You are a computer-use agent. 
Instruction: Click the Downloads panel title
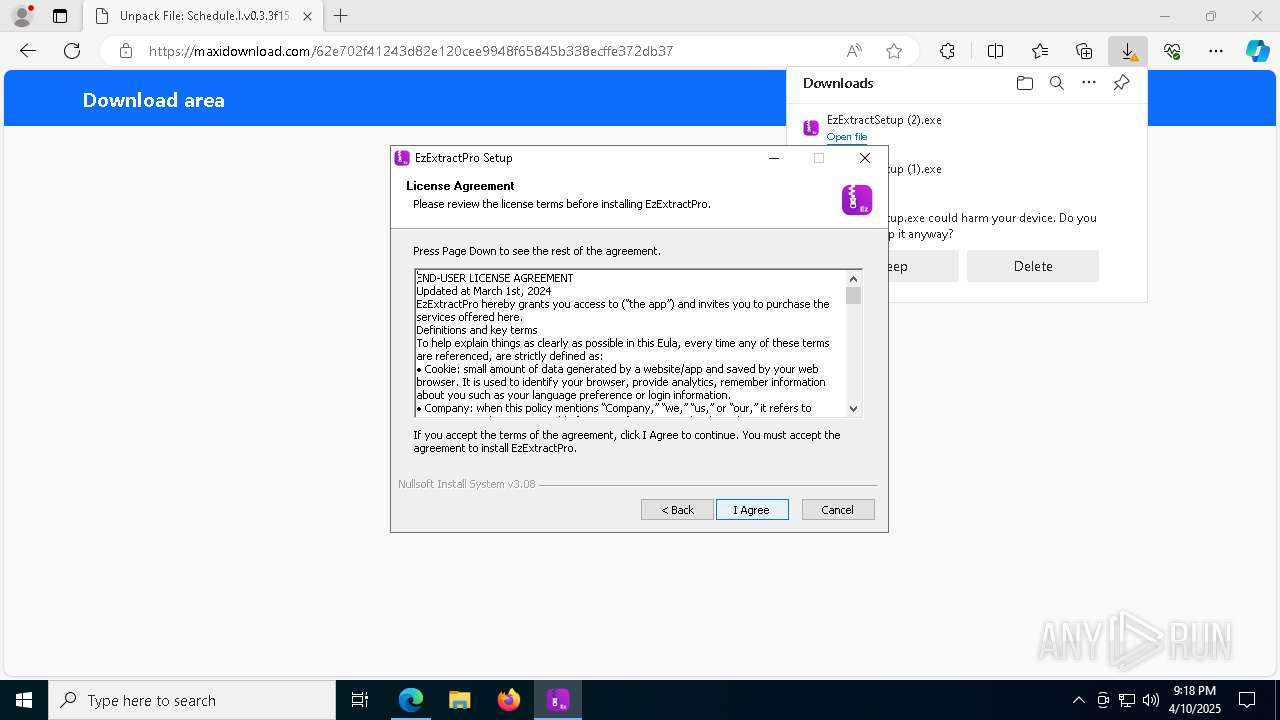[838, 83]
